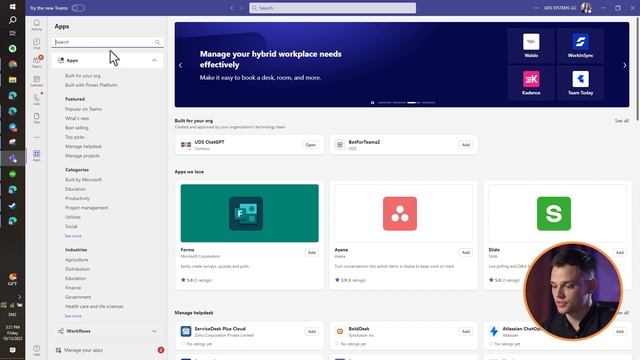Screen dimensions: 640x360
Task: Click the BoldDesk app icon
Action: [340, 331]
